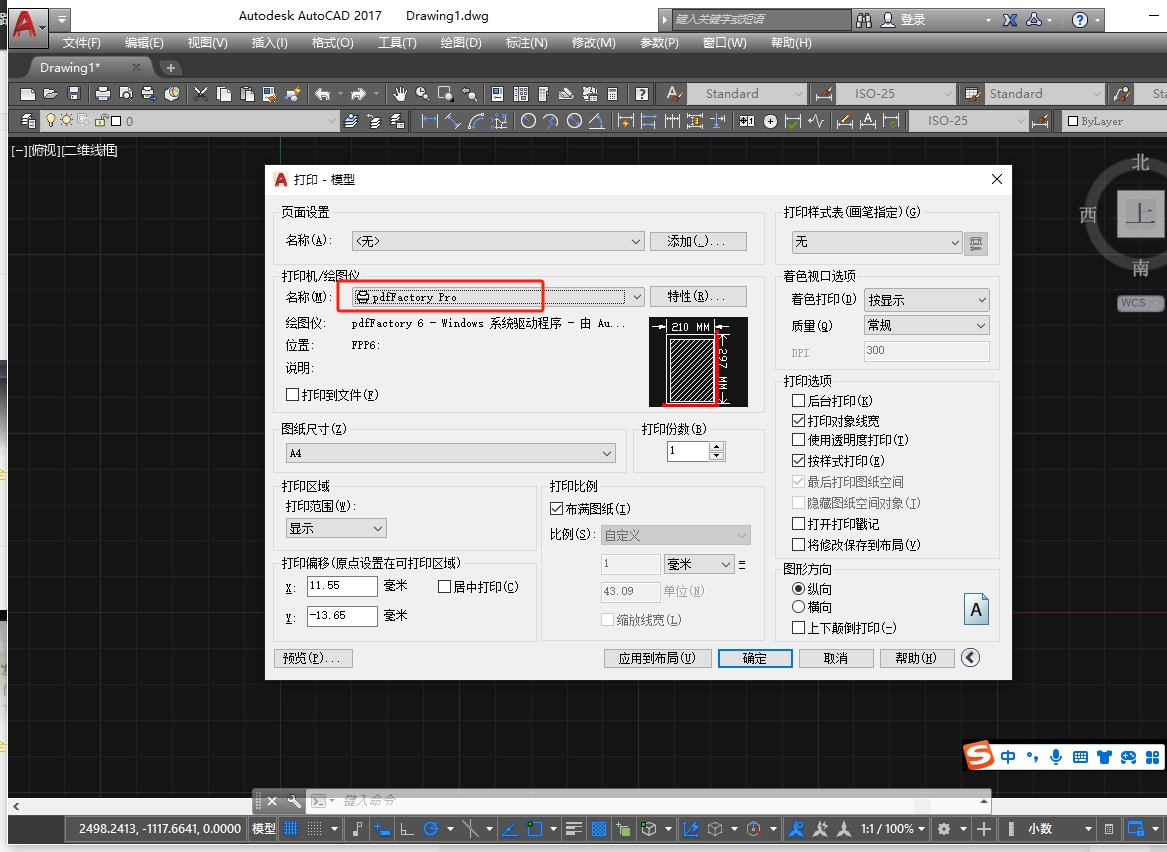
Task: Open the 质量 常规 dropdown
Action: [x=927, y=325]
